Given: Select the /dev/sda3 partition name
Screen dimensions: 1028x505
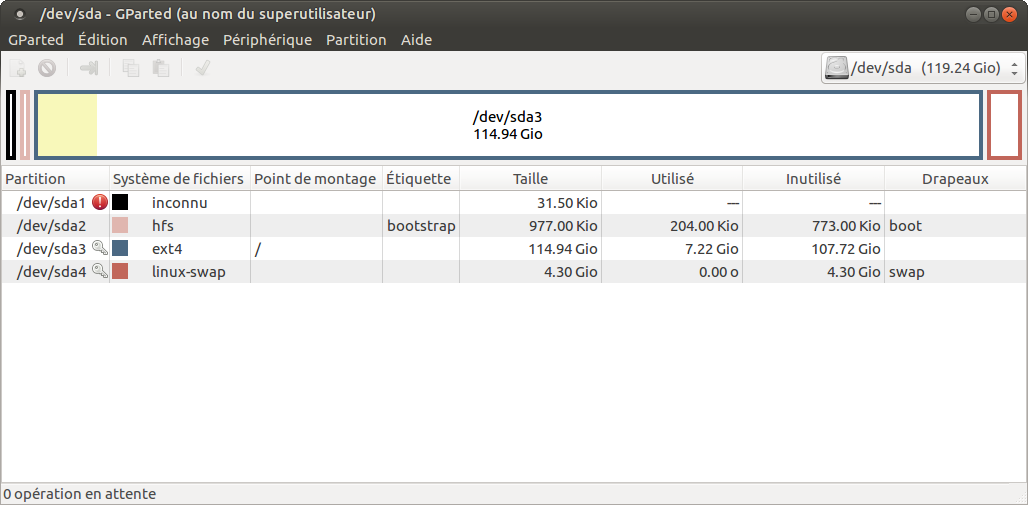Looking at the screenshot, I should point(51,249).
